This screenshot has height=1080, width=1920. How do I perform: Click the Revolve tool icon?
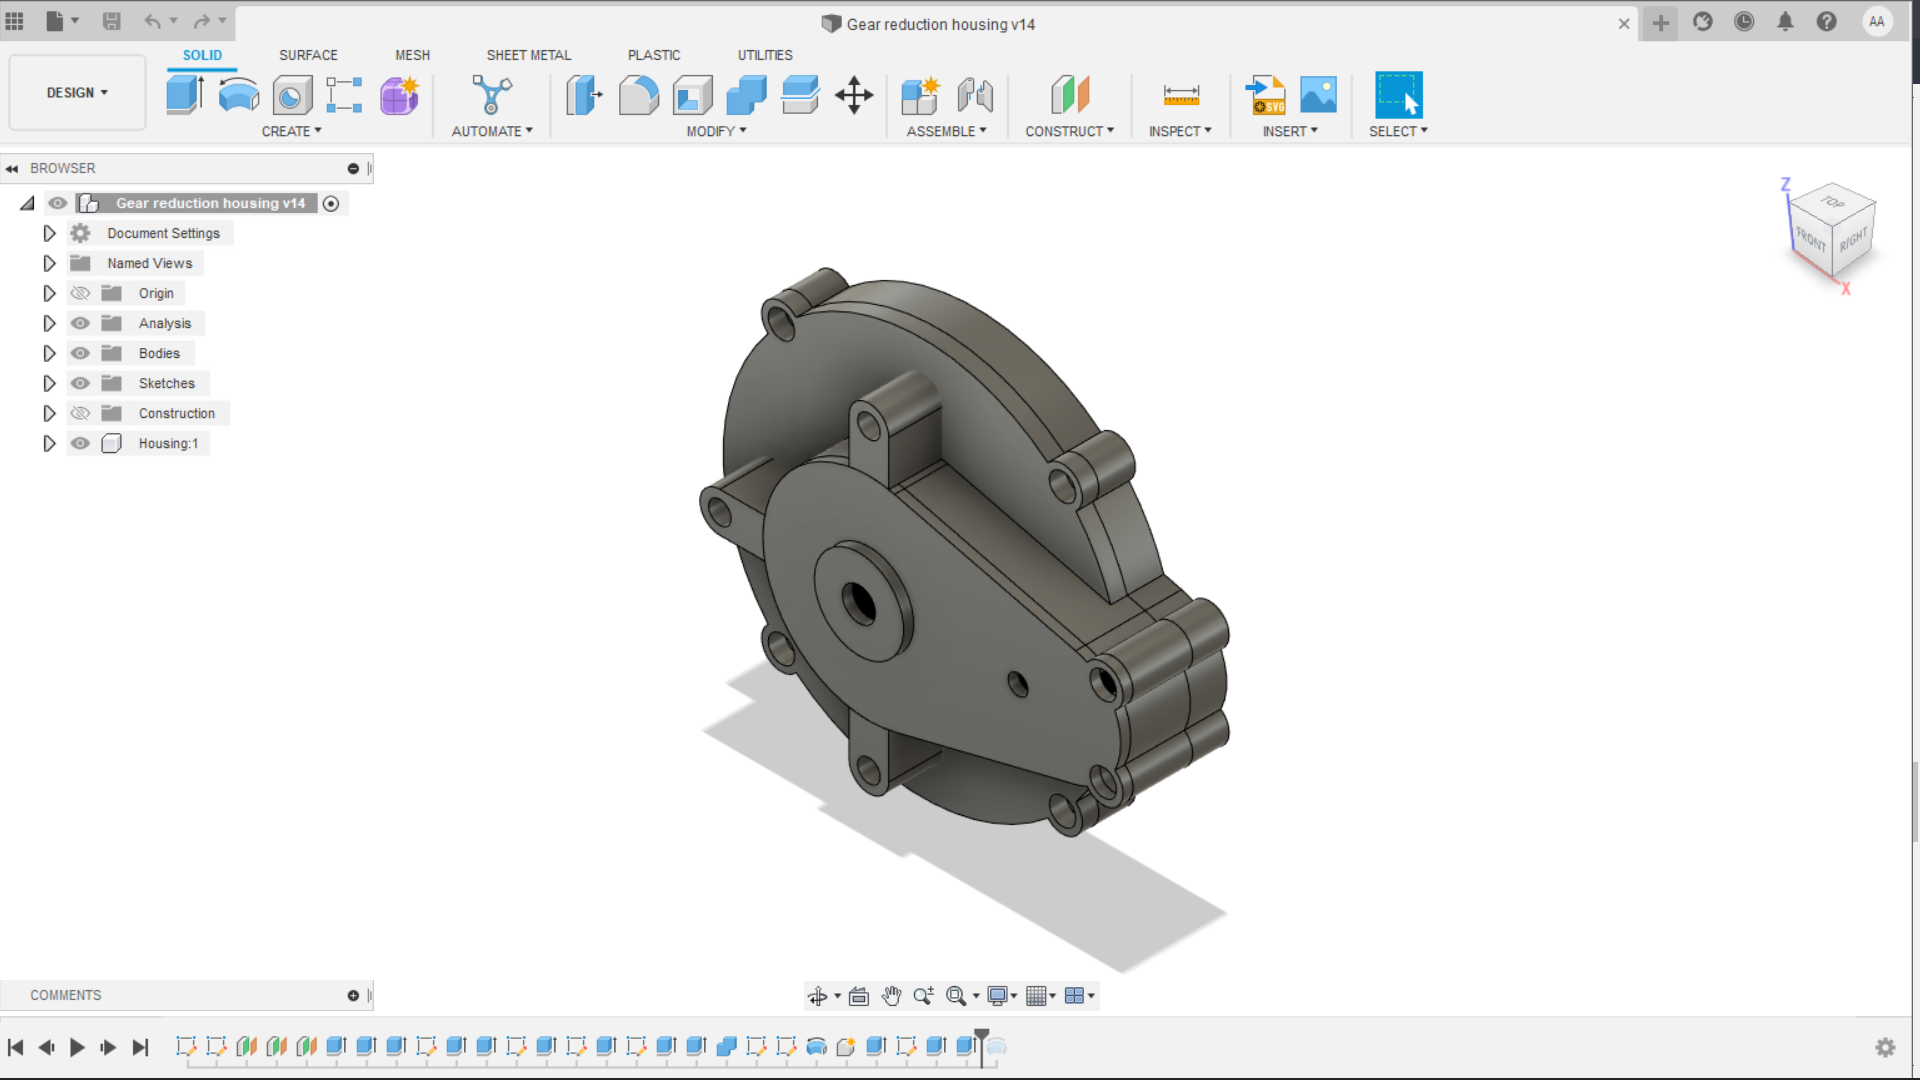tap(238, 95)
